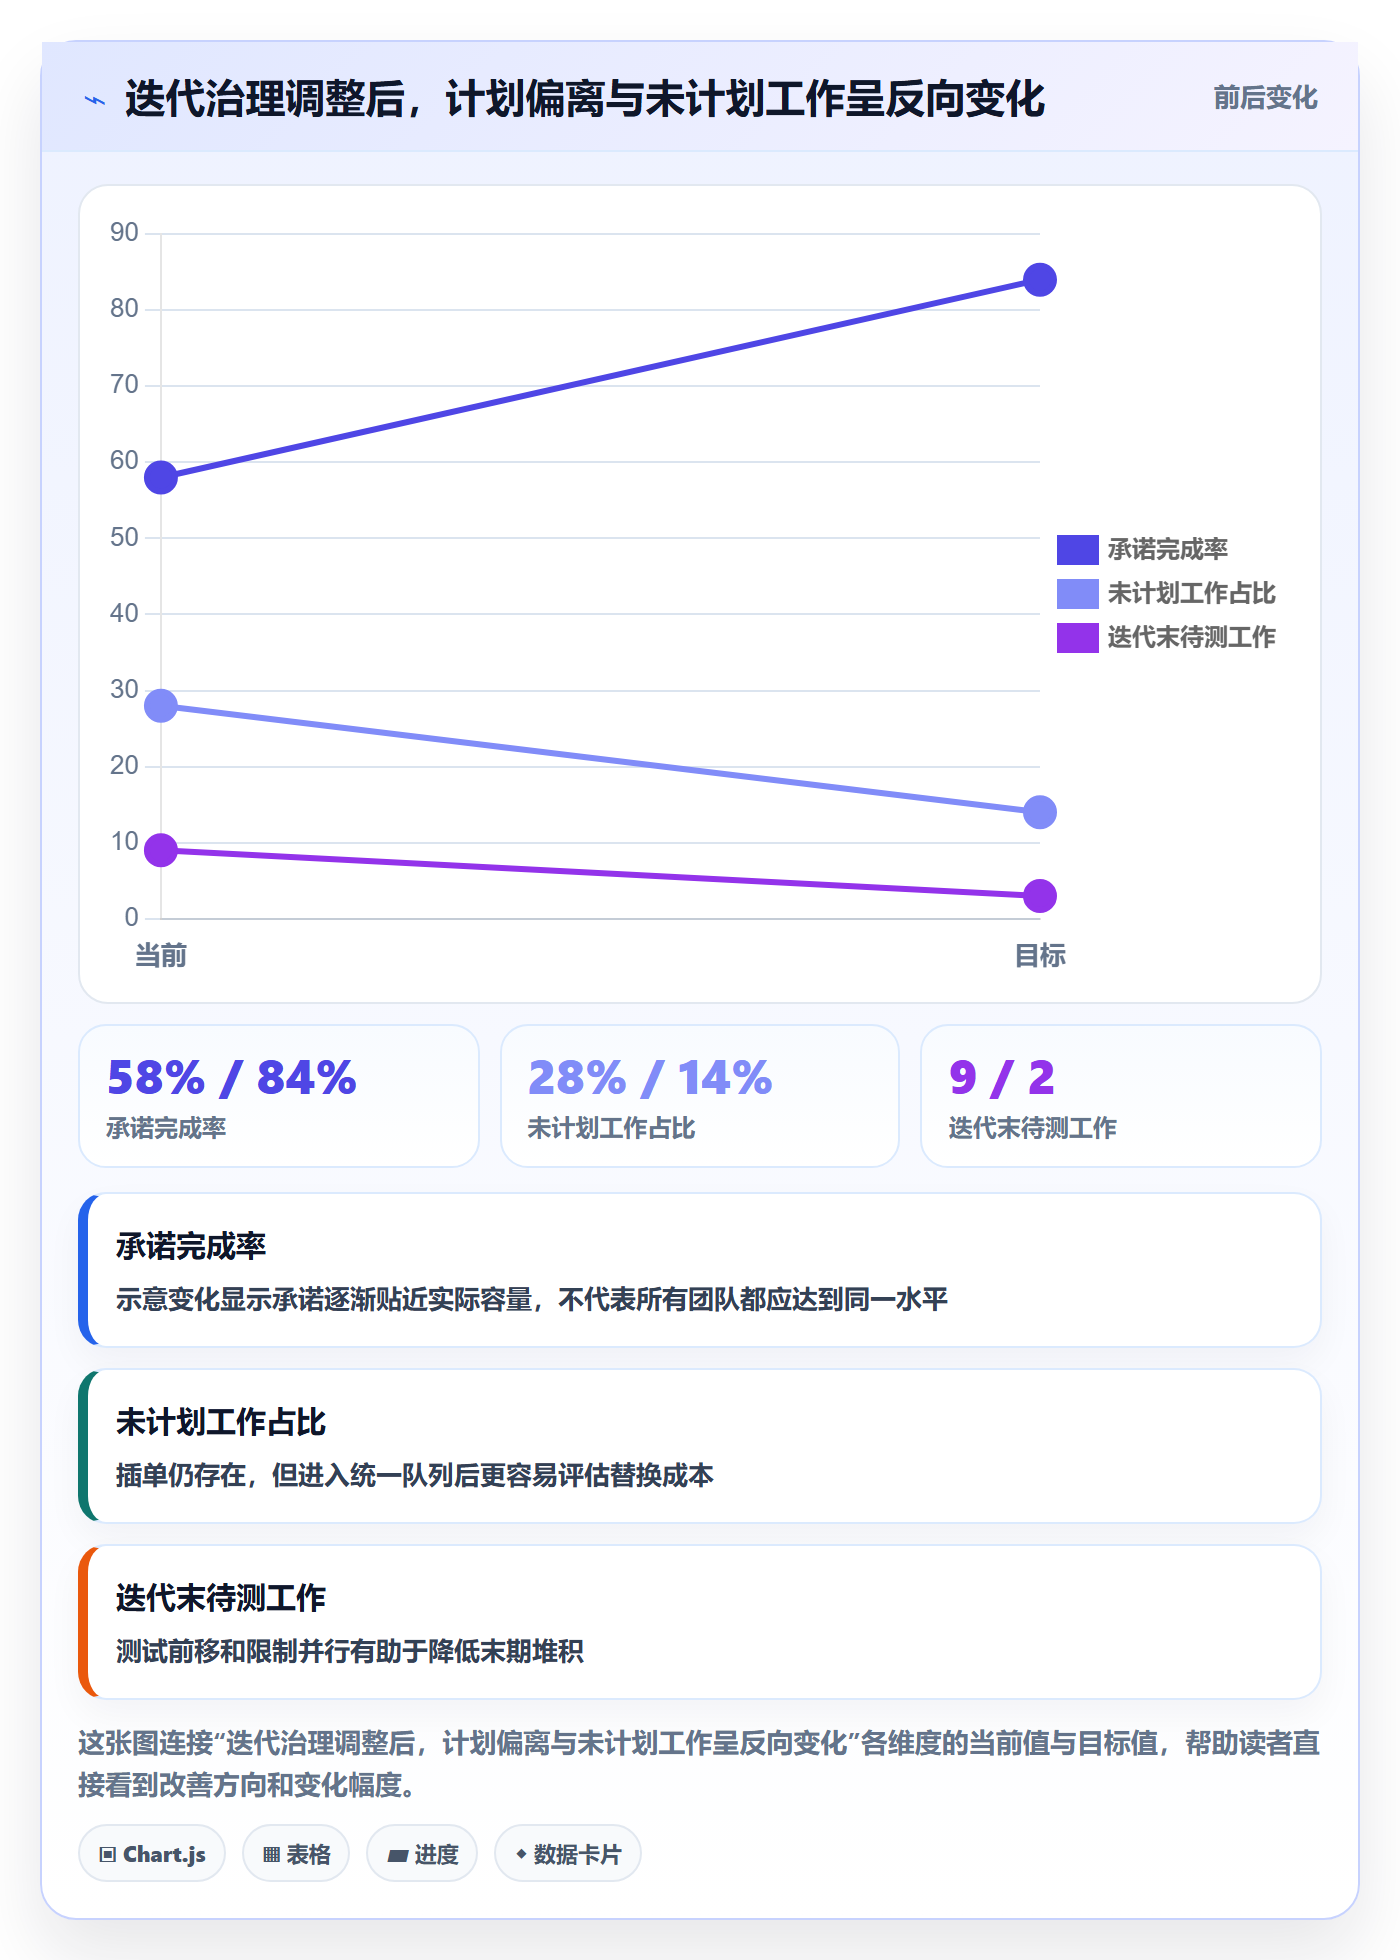1400x1960 pixels.
Task: Click the diamond icon in the 数据卡片 chip
Action: (521, 1854)
